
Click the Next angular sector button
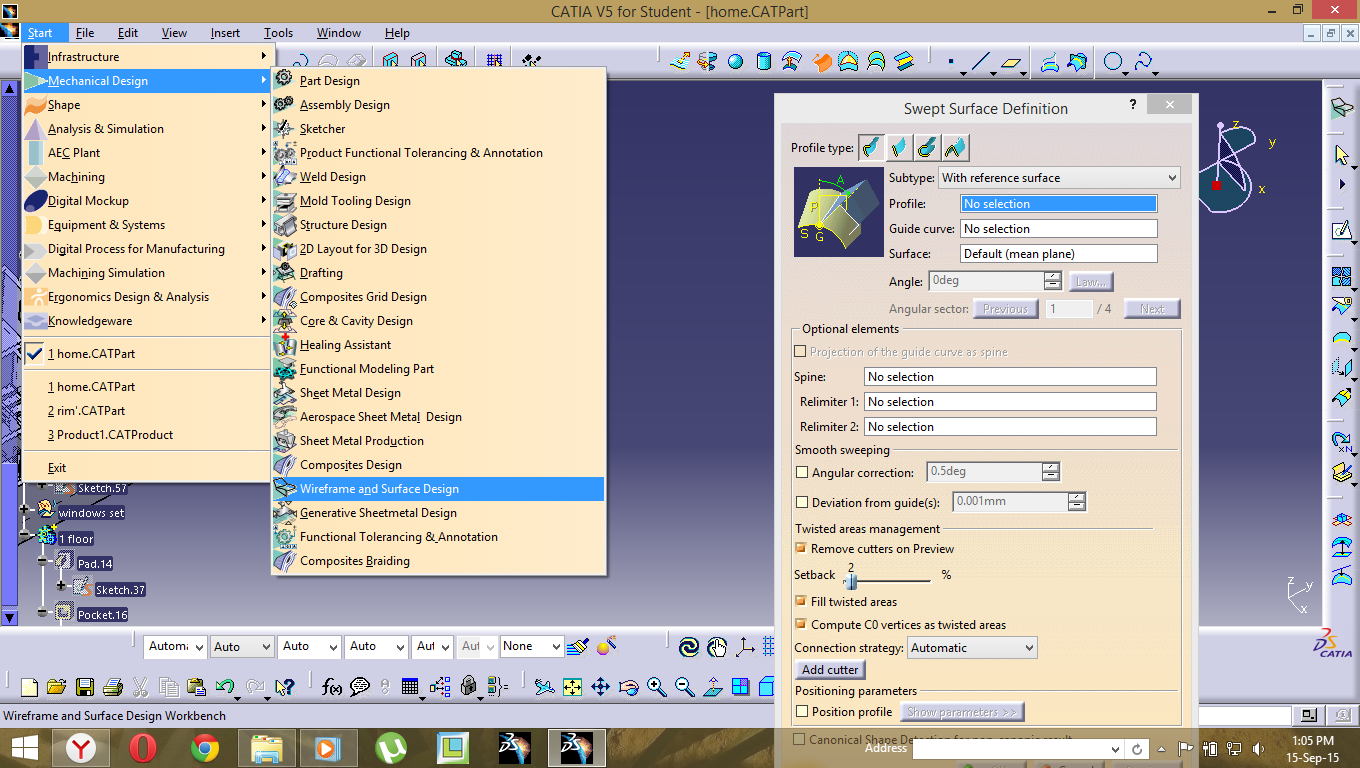pyautogui.click(x=1152, y=309)
